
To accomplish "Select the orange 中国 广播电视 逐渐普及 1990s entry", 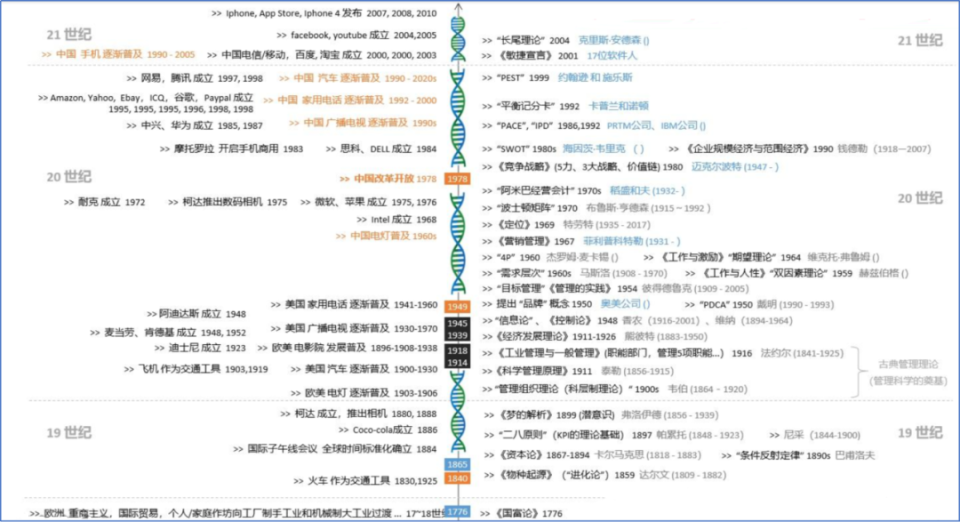I will pyautogui.click(x=362, y=123).
